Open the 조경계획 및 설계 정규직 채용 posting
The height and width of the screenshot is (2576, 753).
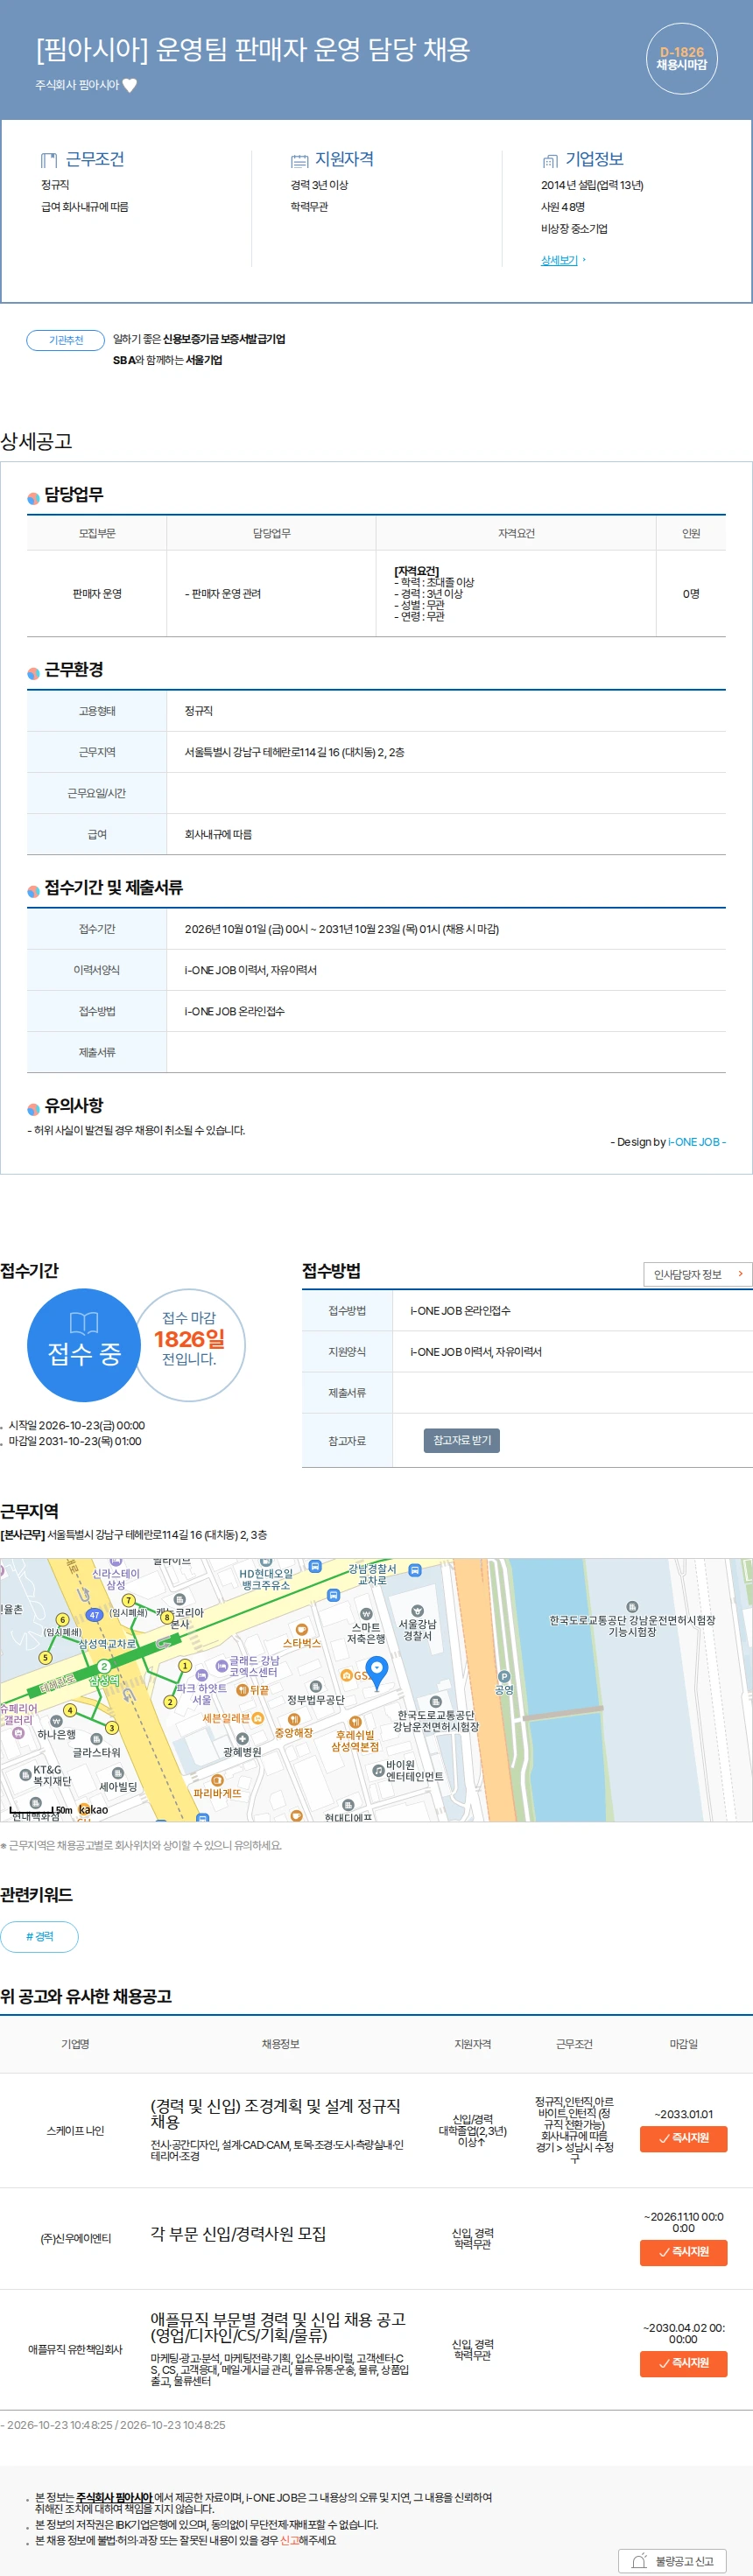[275, 2113]
